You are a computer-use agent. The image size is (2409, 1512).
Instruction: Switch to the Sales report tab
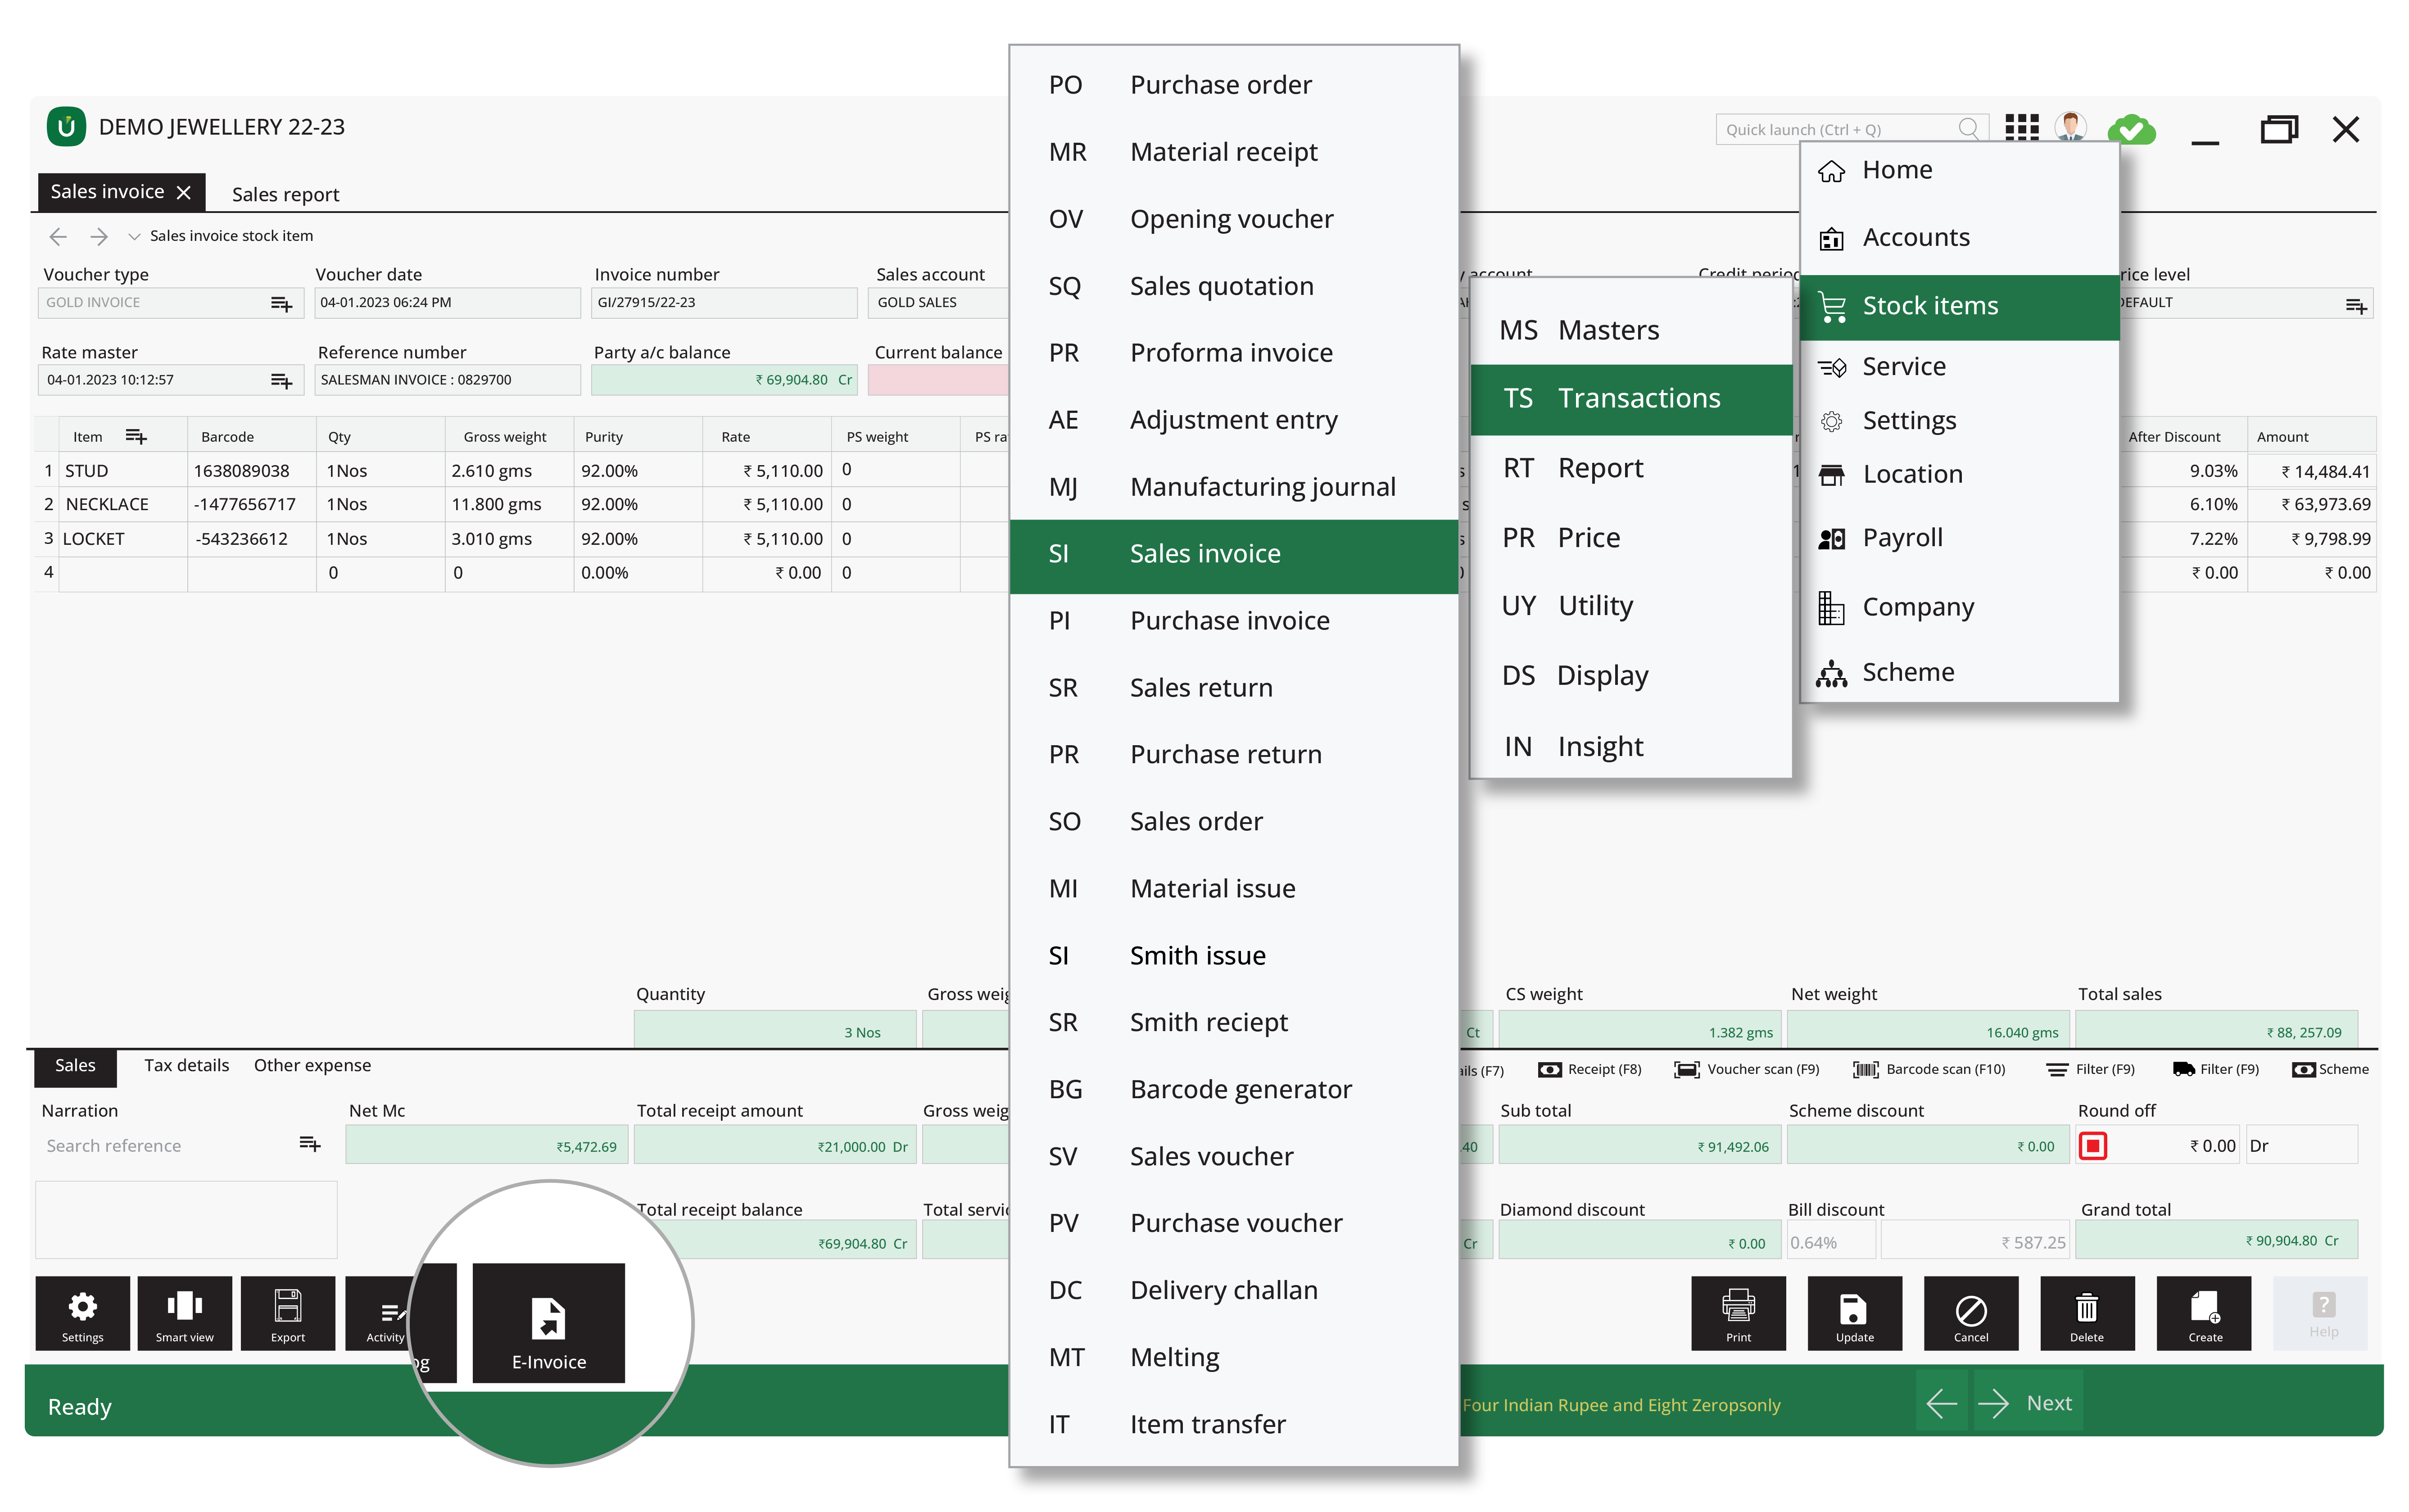(x=285, y=194)
